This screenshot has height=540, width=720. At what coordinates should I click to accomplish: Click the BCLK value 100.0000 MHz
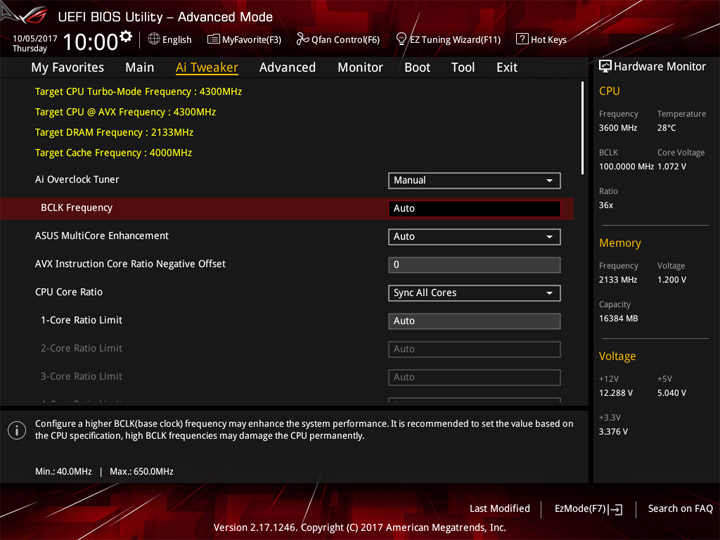tap(626, 166)
